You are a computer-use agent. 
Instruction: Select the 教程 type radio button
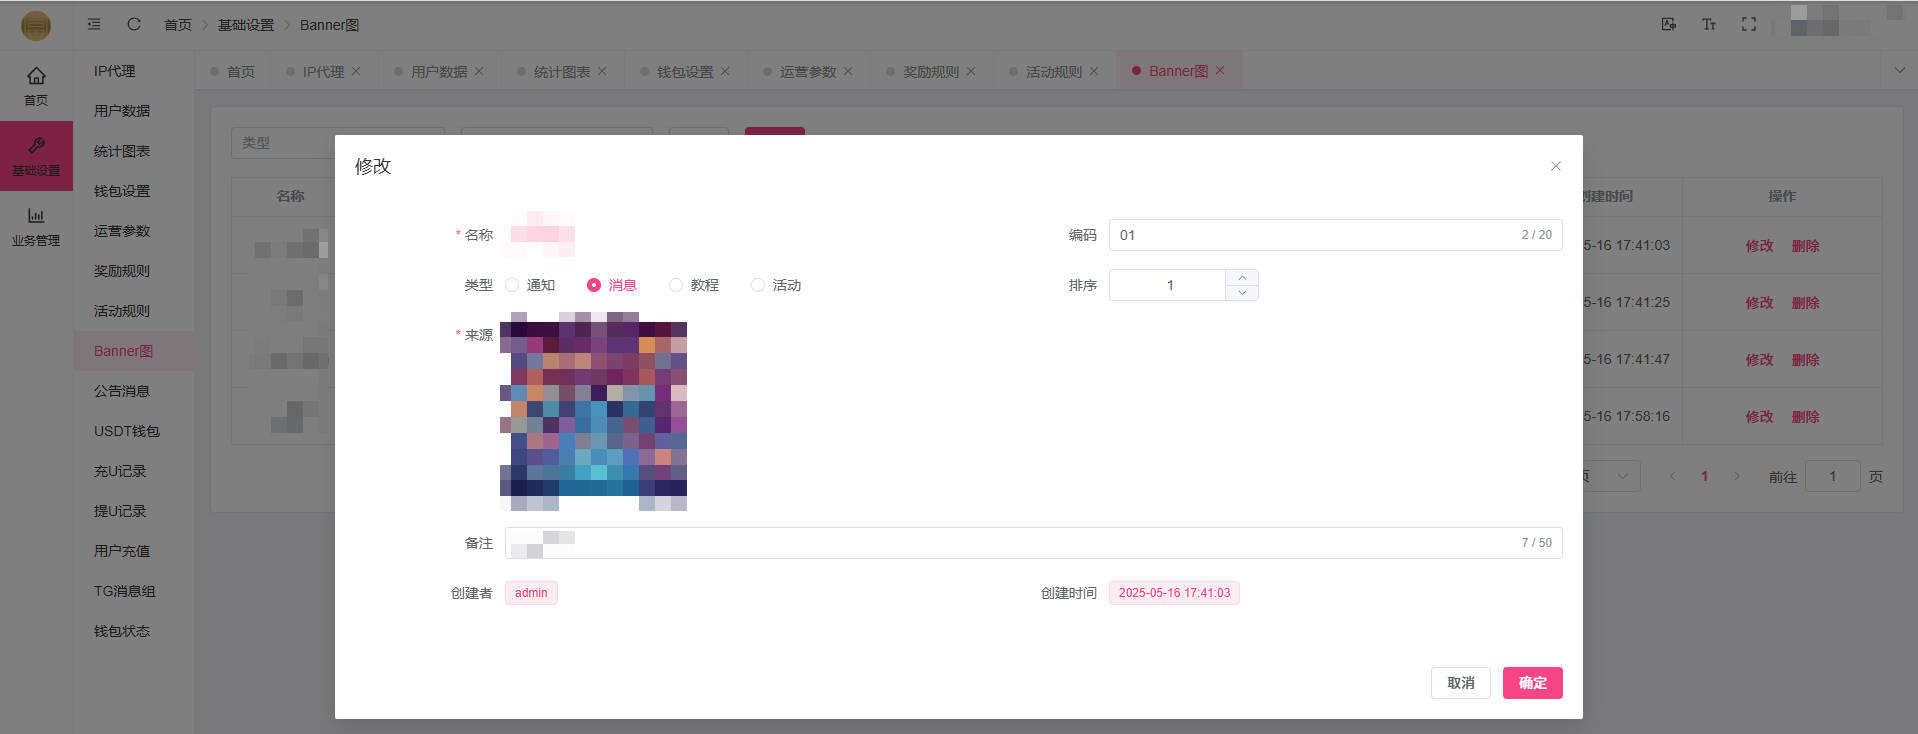click(676, 285)
